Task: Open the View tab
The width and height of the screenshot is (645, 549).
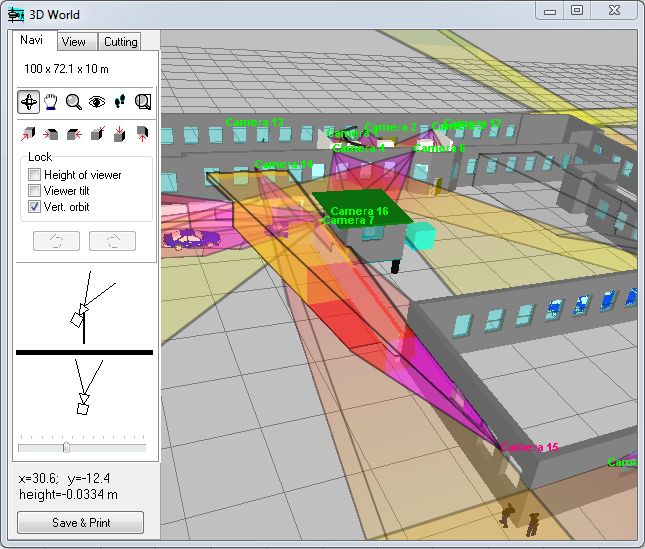Action: [x=73, y=42]
